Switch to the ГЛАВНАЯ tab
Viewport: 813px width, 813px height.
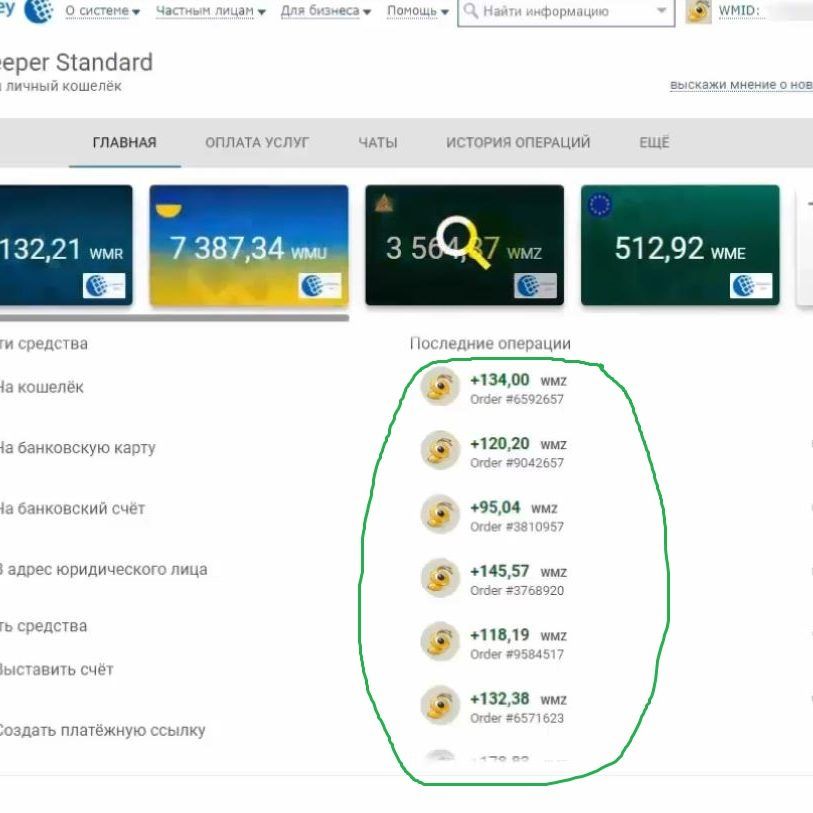pyautogui.click(x=124, y=143)
